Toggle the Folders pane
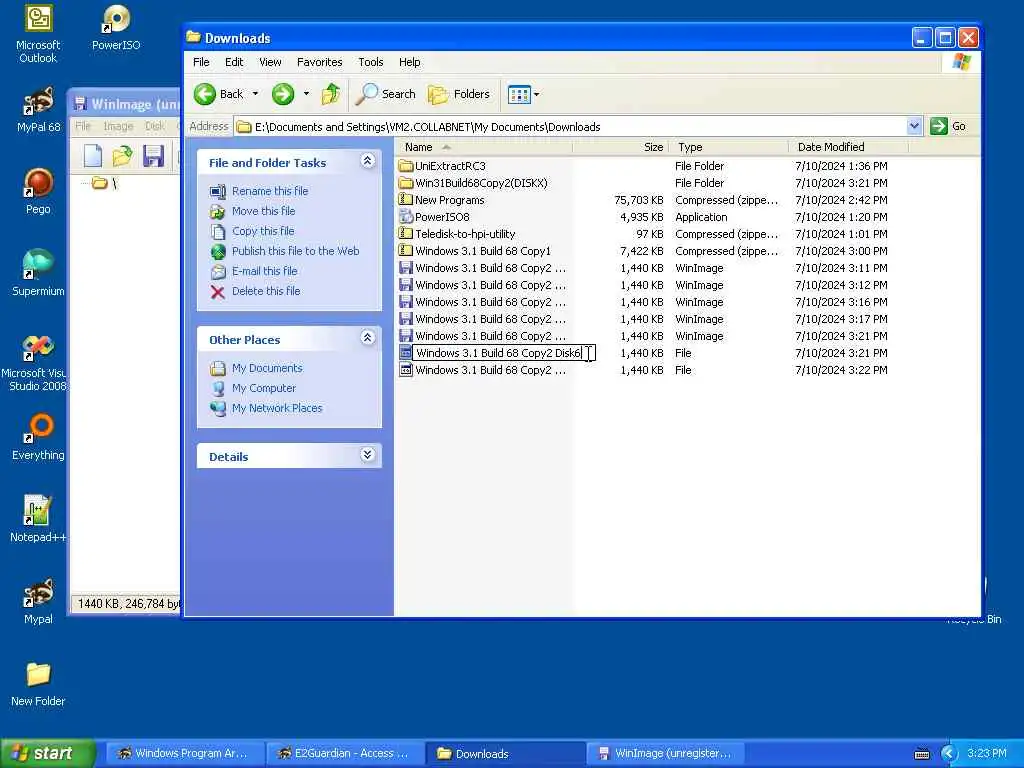Image resolution: width=1024 pixels, height=768 pixels. [459, 94]
